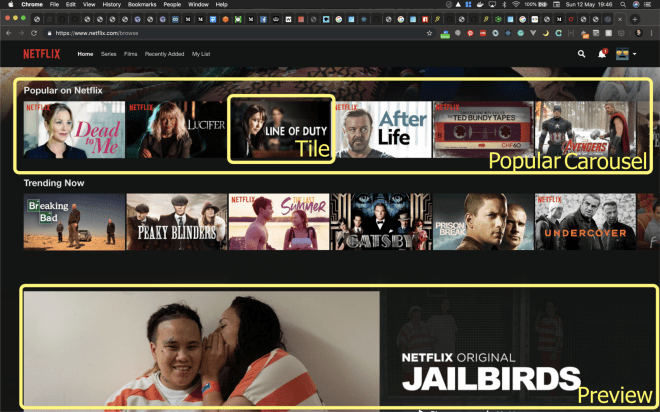Click the Netflix logo in the header
This screenshot has width=660, height=412.
click(41, 54)
